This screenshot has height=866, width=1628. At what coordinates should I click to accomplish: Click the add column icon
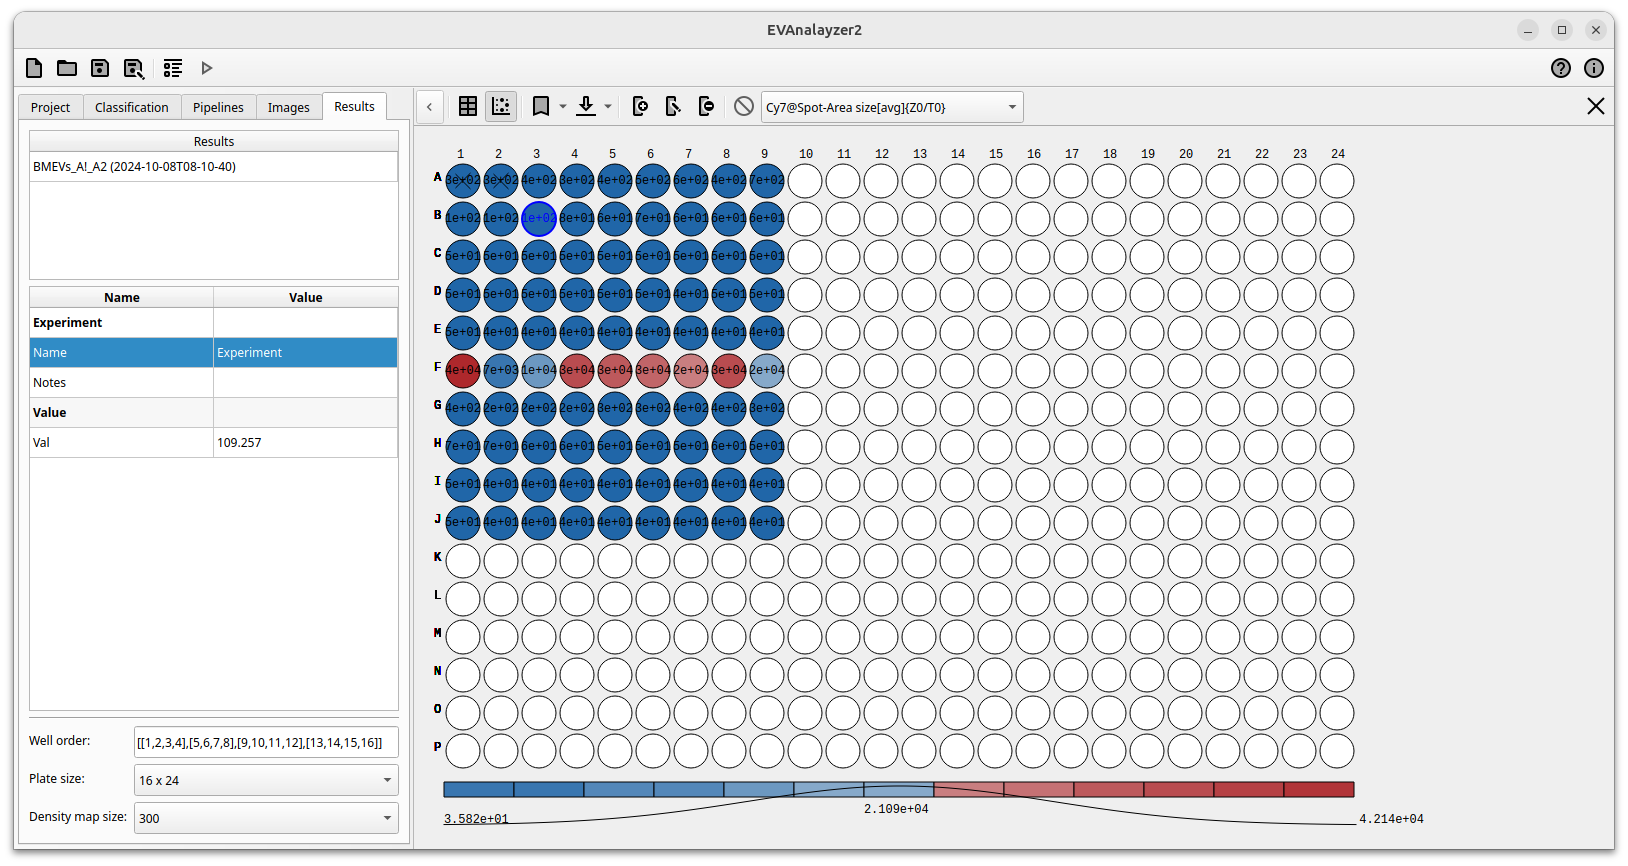click(640, 106)
